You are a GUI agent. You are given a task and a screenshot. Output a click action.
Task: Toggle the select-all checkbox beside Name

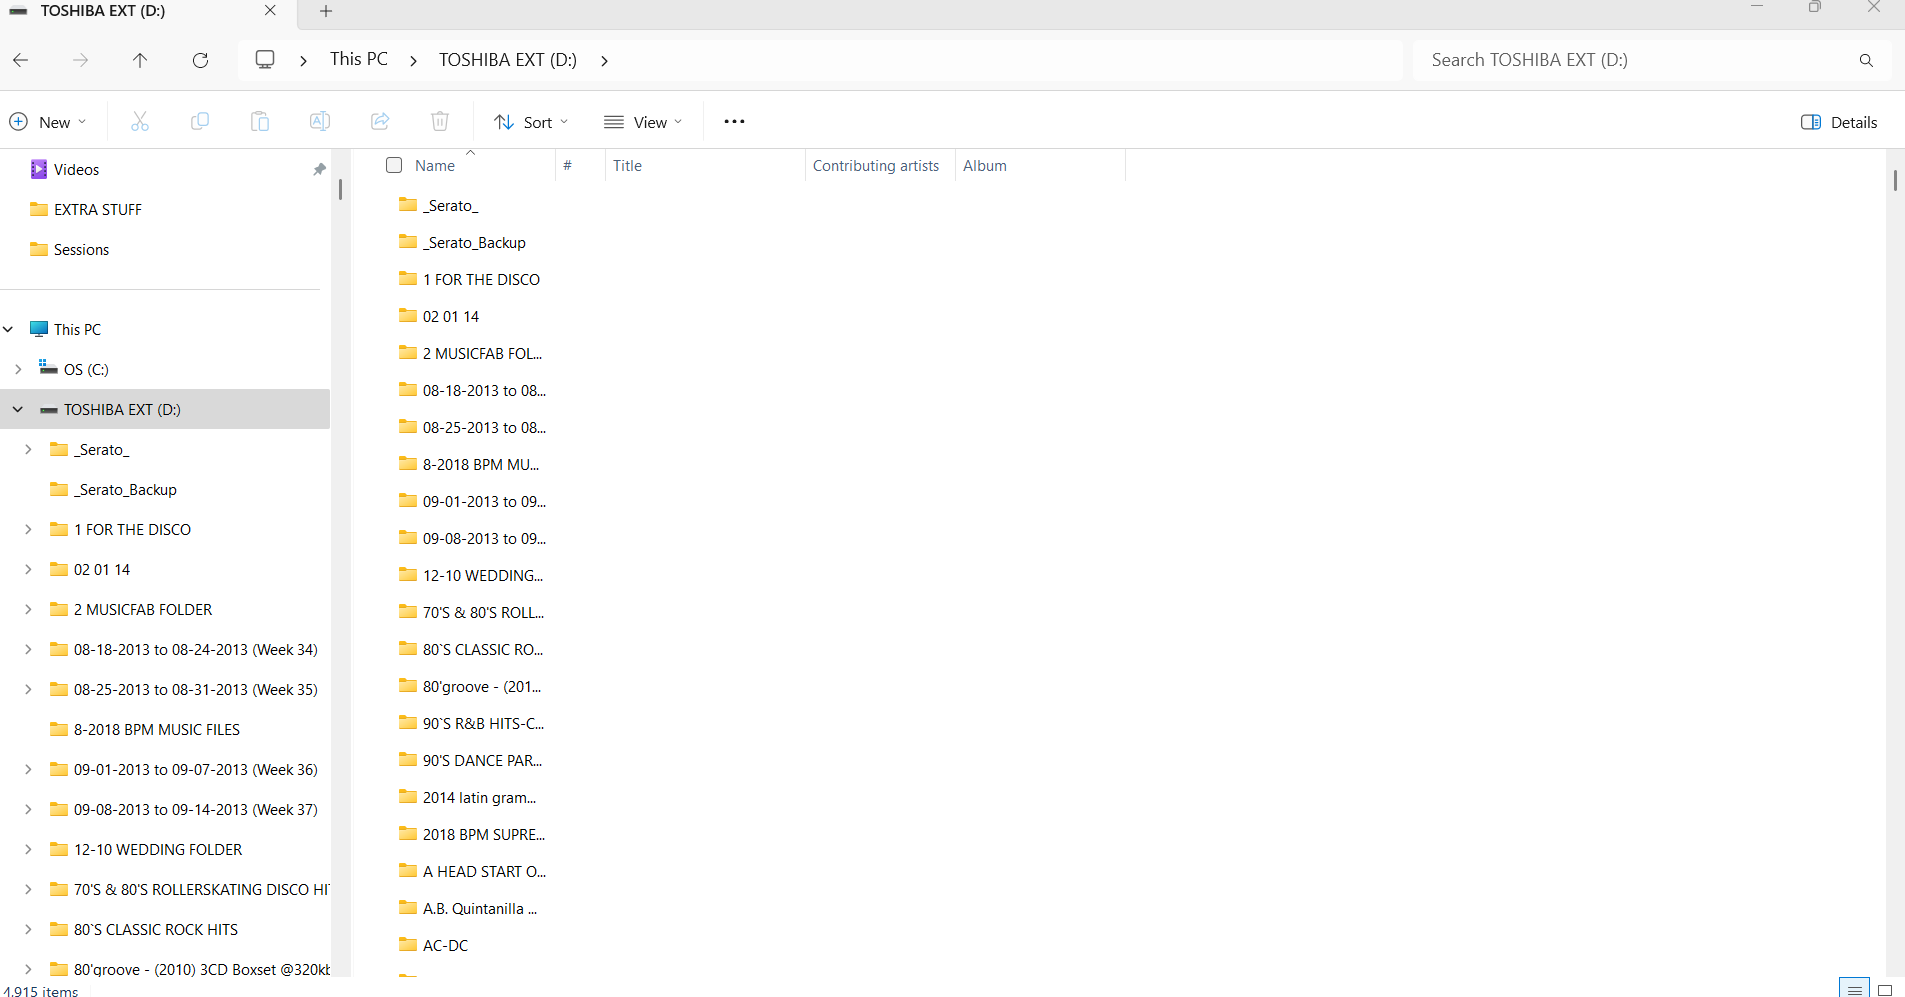(x=394, y=166)
